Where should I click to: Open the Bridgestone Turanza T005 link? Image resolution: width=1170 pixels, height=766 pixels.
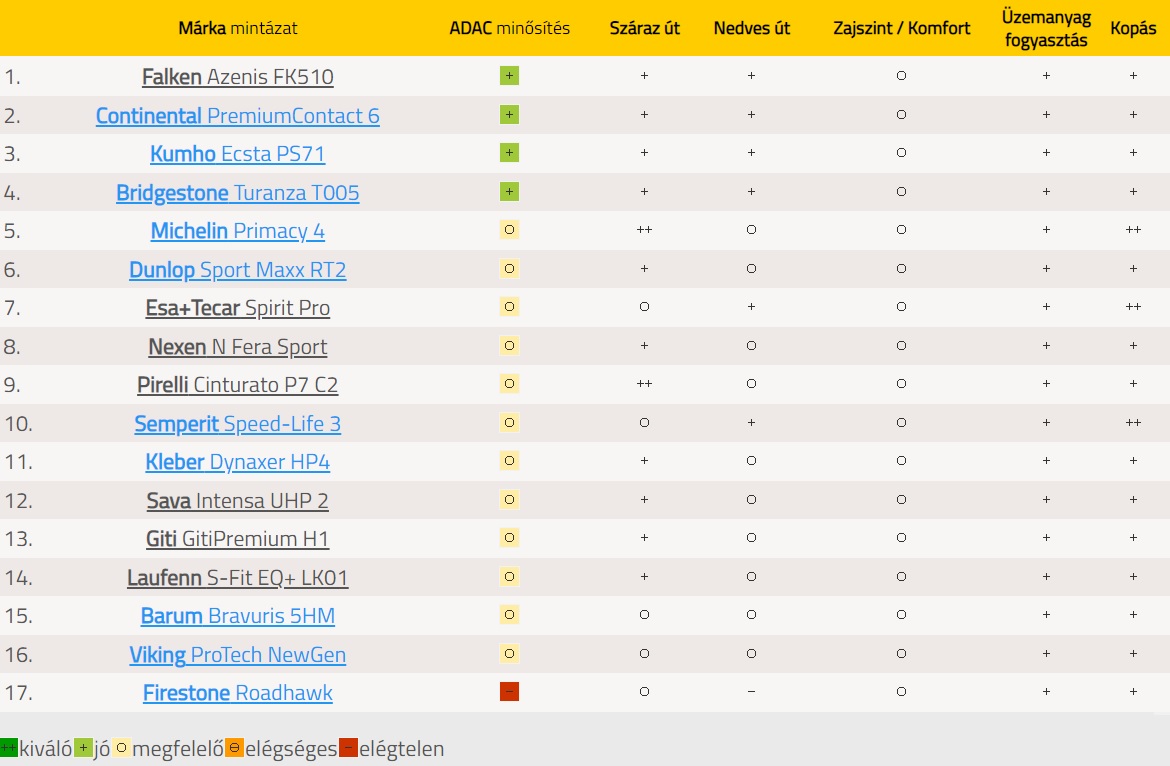[237, 192]
